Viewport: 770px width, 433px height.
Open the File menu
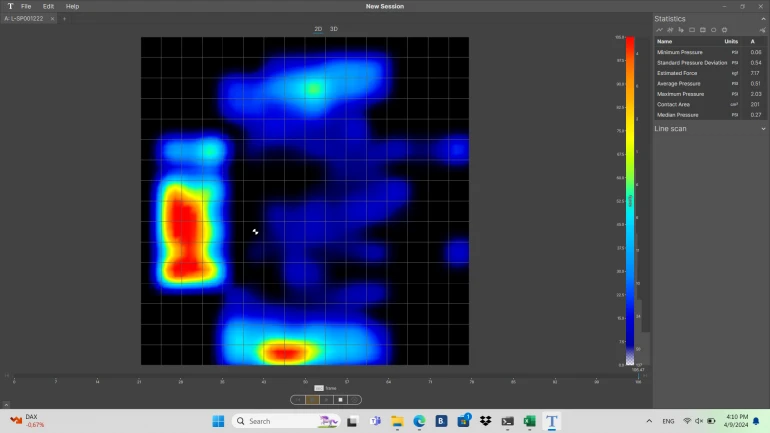coord(26,6)
